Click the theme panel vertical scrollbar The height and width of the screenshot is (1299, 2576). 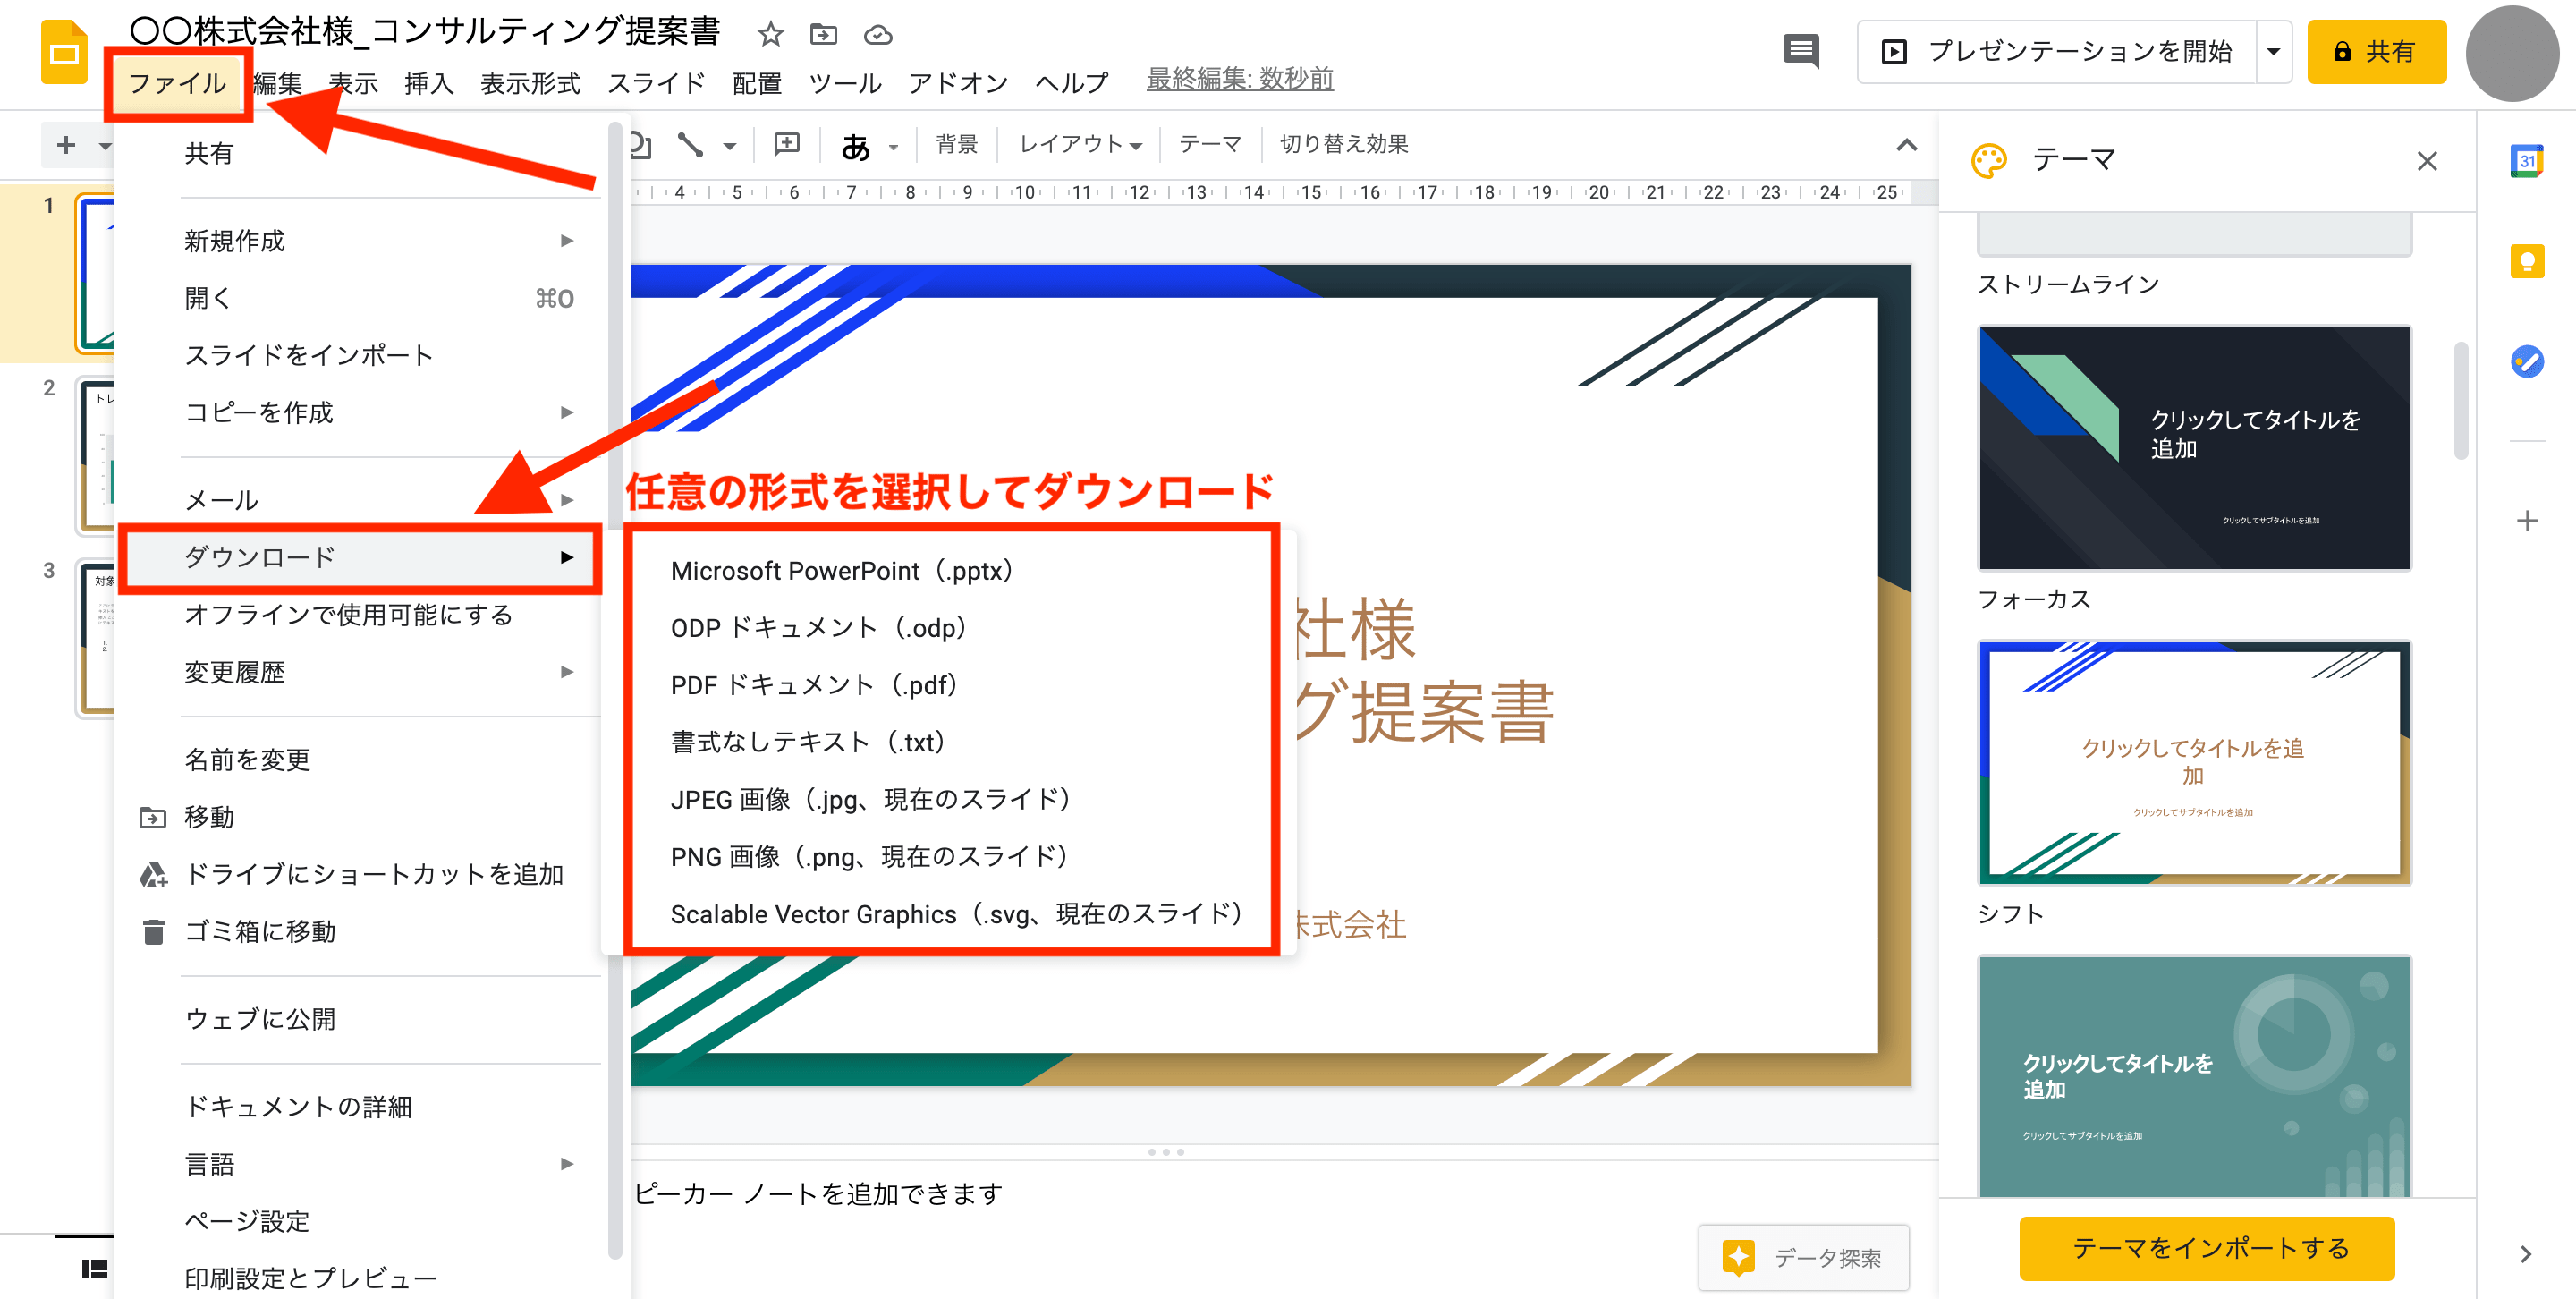point(2460,400)
